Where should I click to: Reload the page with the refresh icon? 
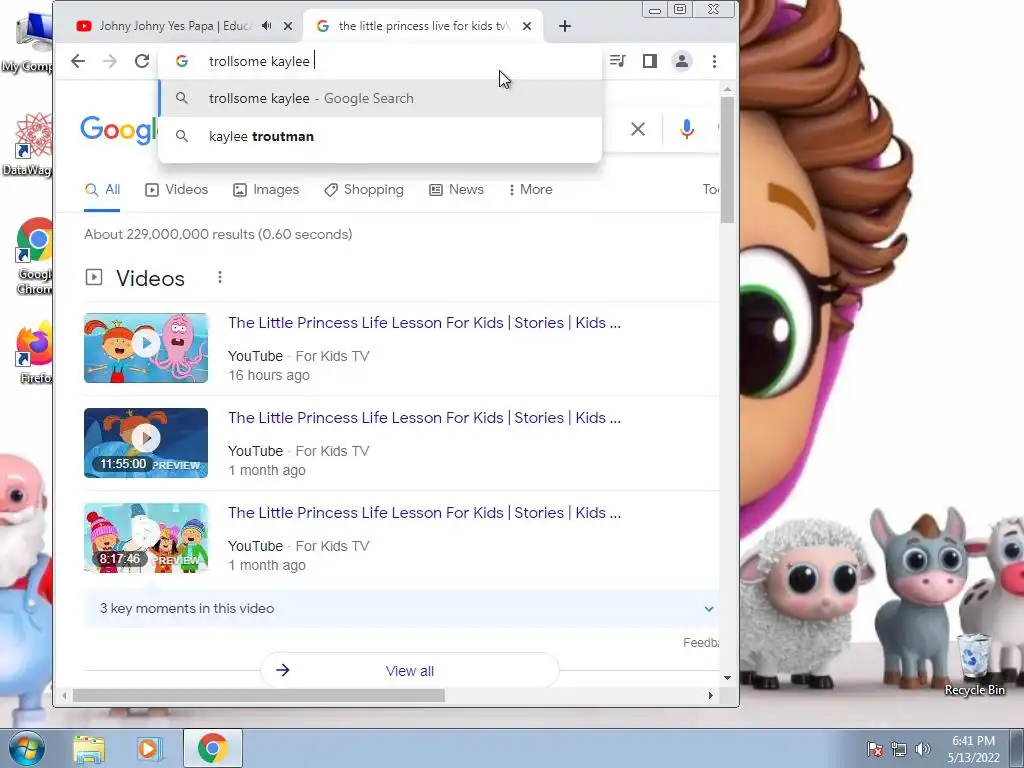click(x=142, y=61)
